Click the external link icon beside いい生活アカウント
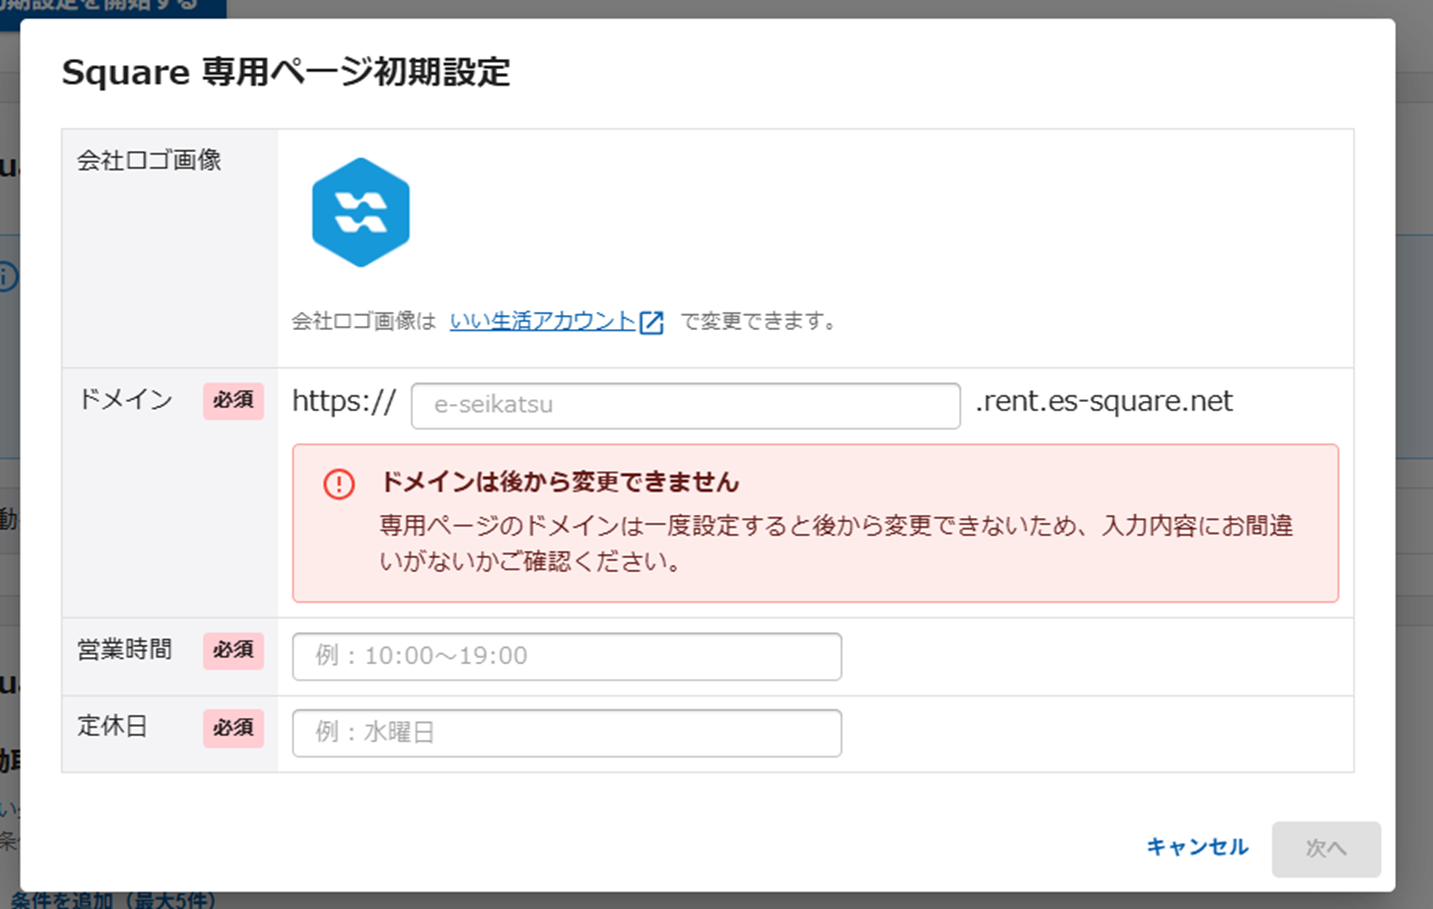 point(652,322)
